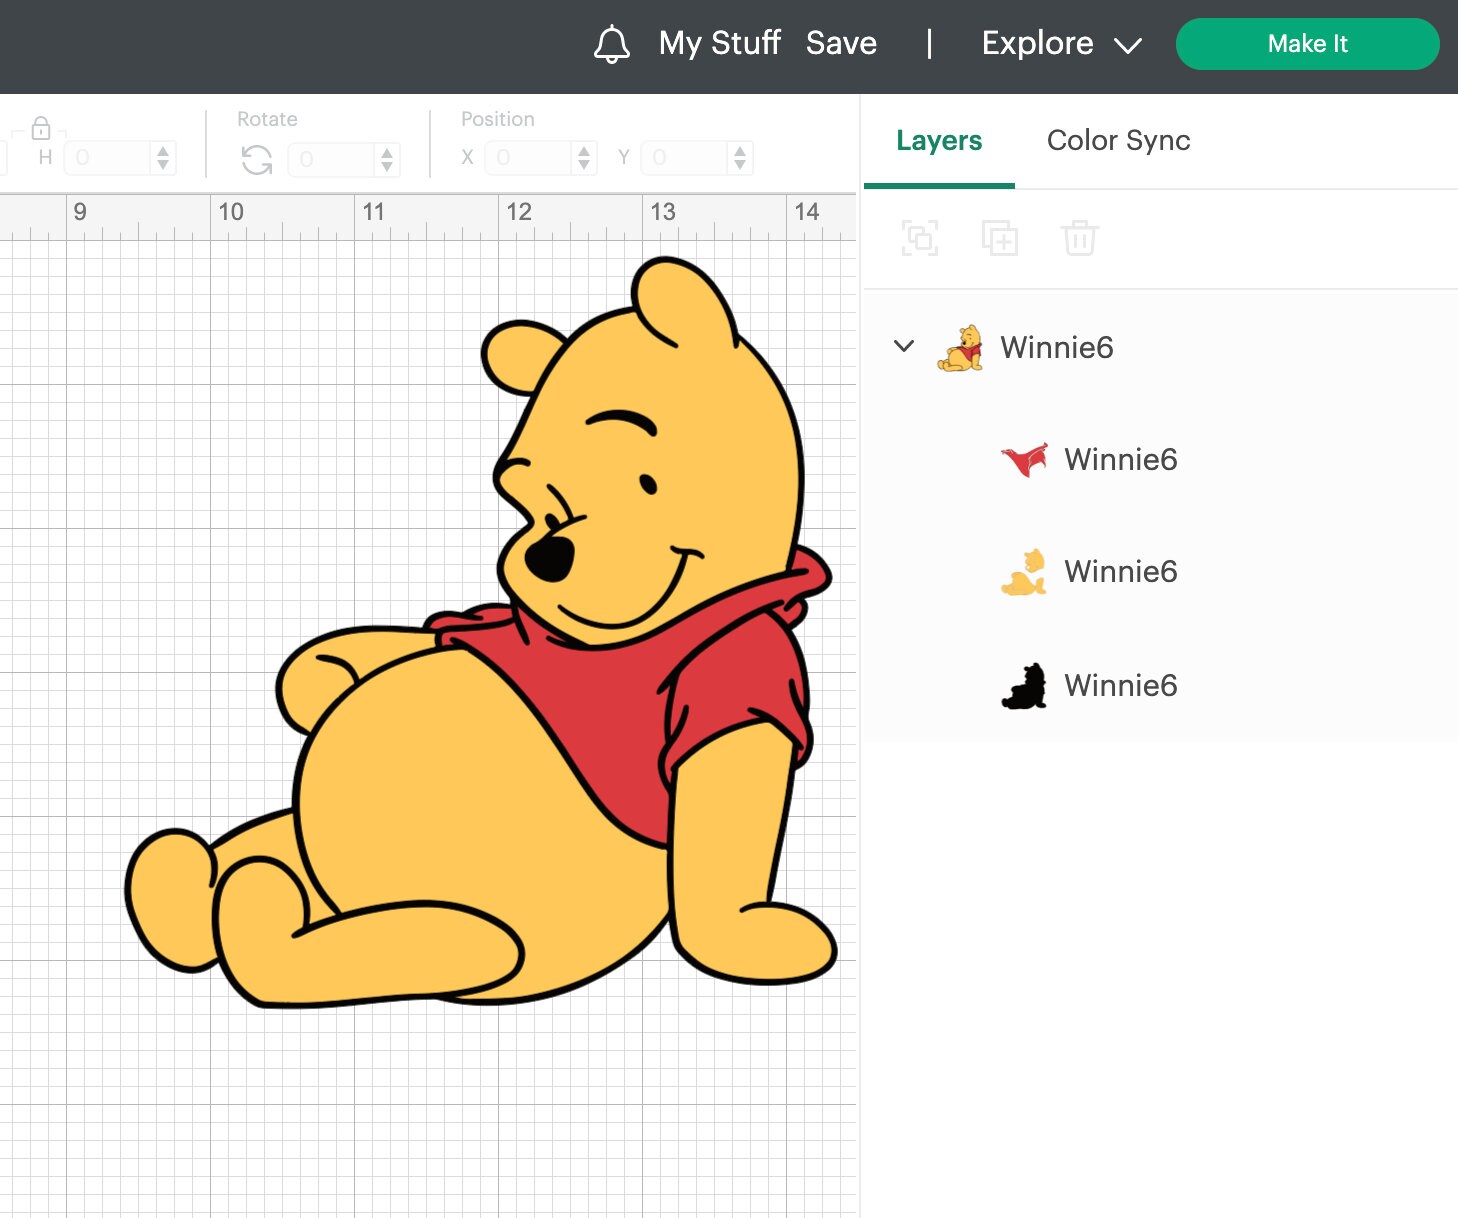Click the rotate icon in the toolbar
1458x1218 pixels.
(256, 159)
